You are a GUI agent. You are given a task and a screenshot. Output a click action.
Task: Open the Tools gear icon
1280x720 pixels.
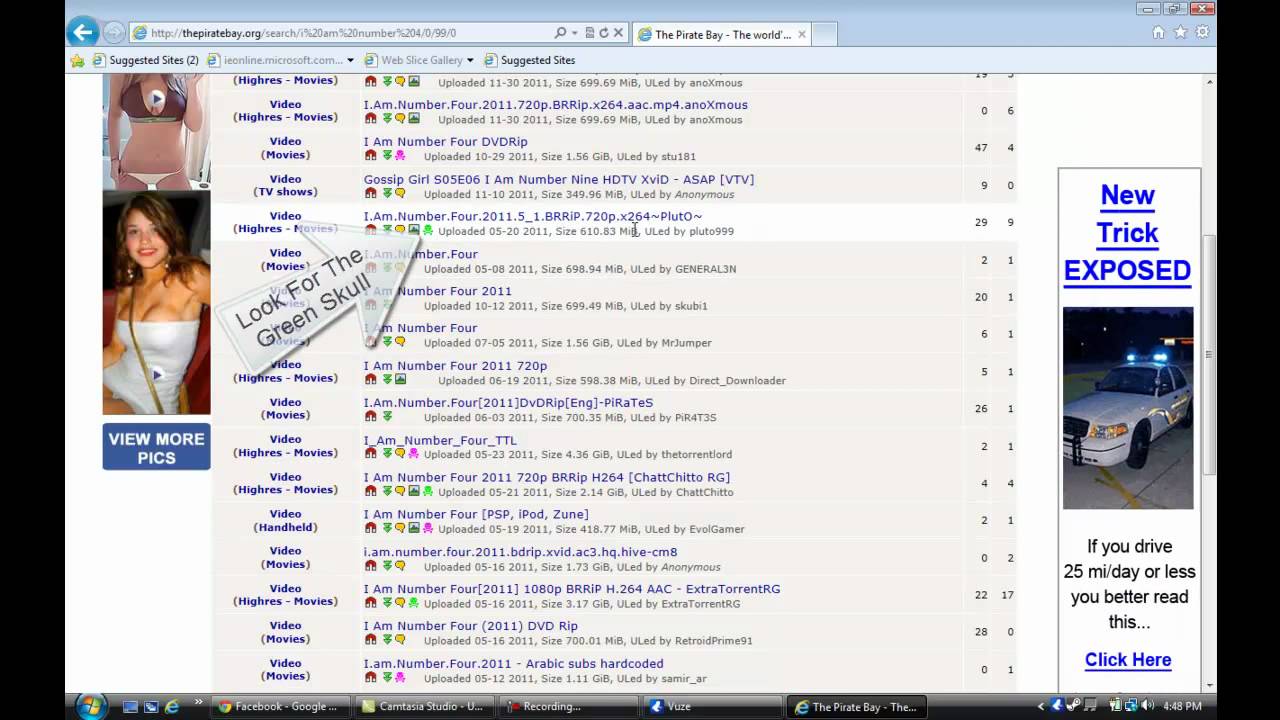1202,32
